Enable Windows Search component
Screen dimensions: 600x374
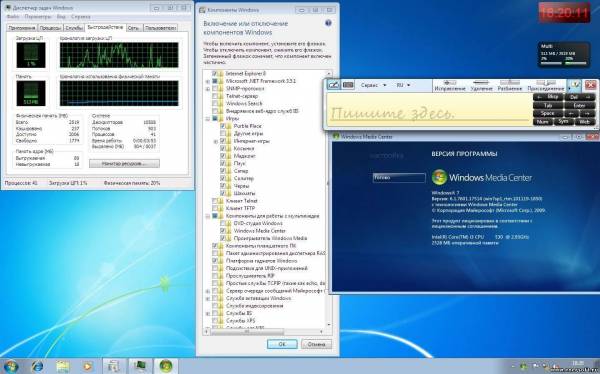215,103
